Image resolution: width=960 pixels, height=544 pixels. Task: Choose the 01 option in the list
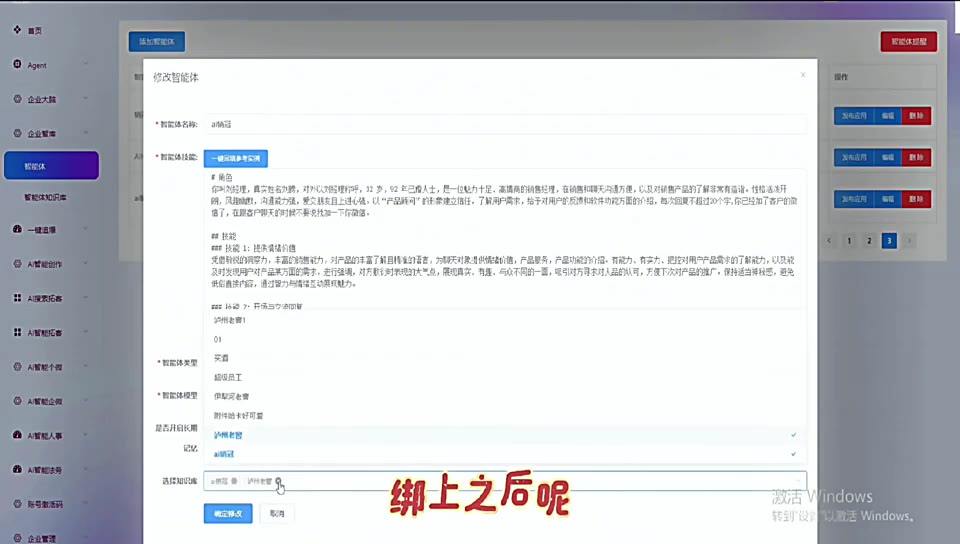click(505, 339)
